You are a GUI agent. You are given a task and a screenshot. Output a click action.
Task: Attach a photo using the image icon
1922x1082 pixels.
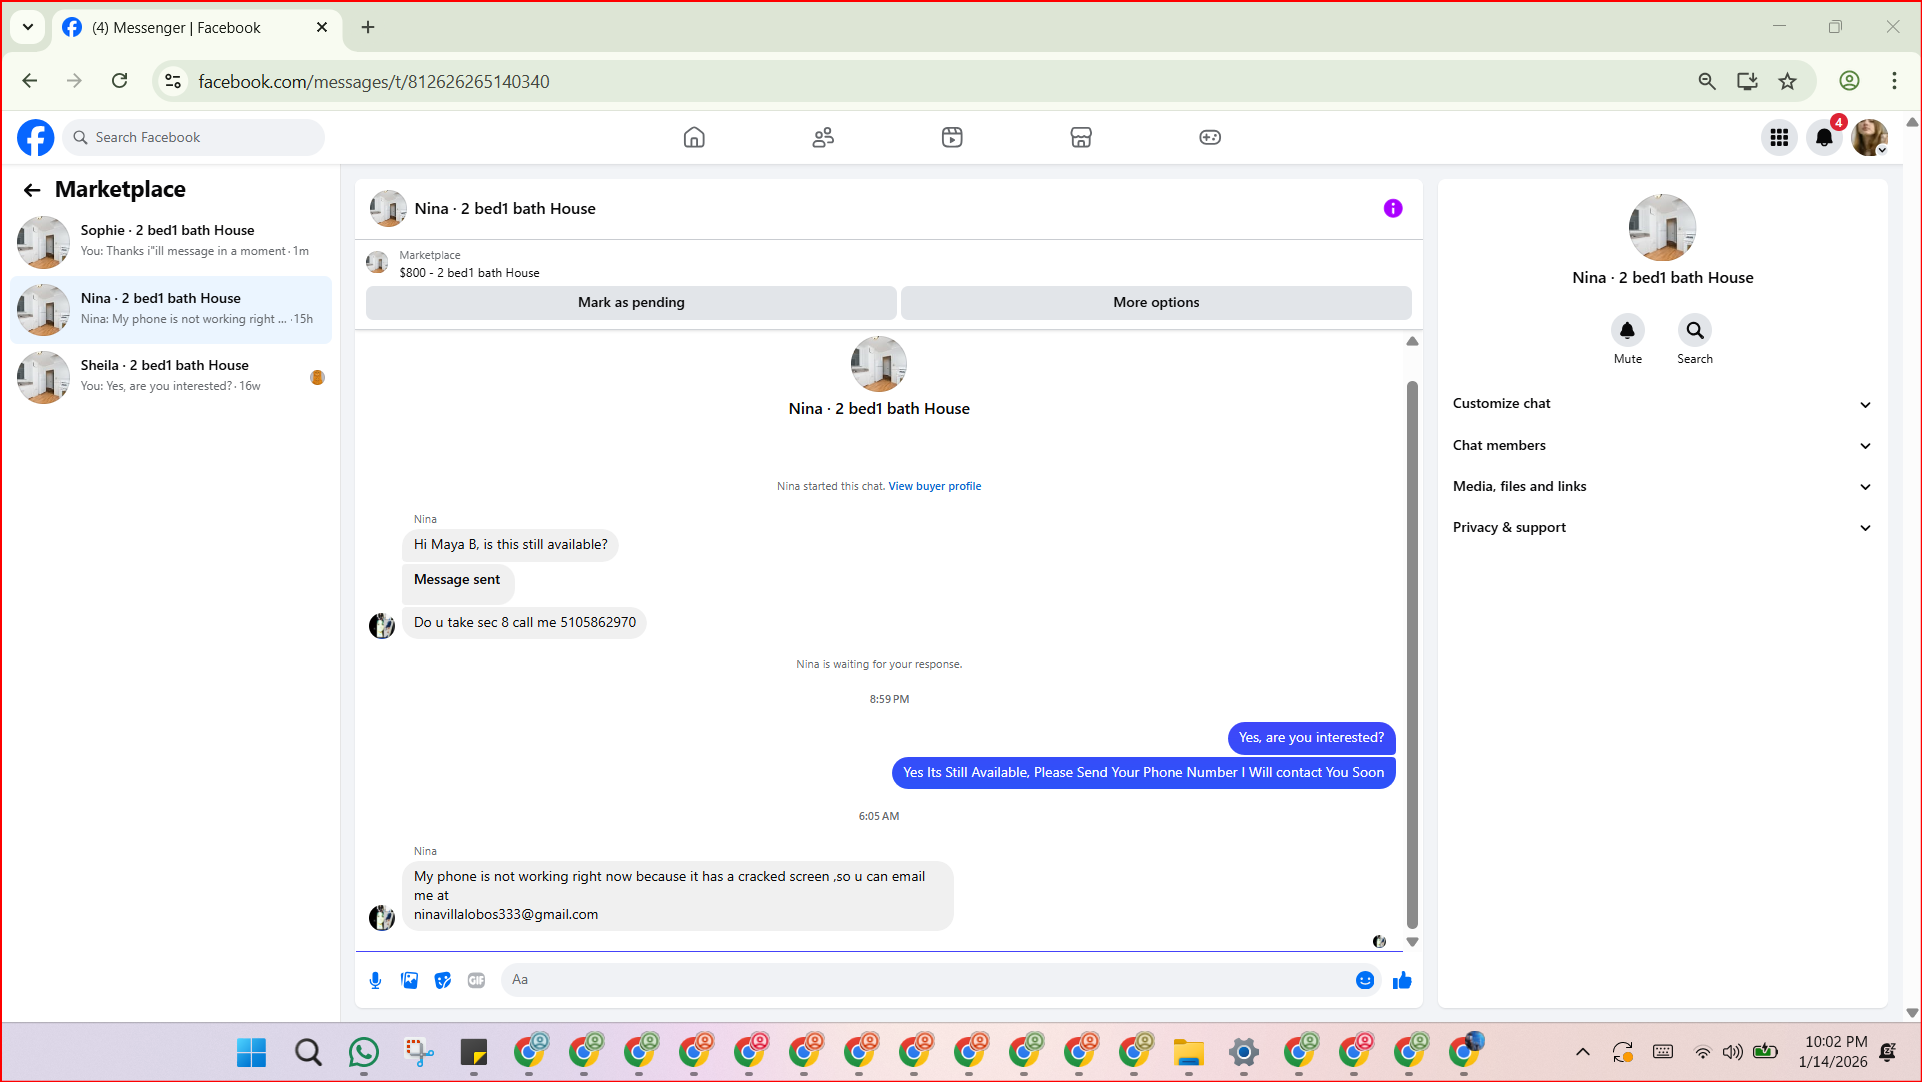click(409, 980)
